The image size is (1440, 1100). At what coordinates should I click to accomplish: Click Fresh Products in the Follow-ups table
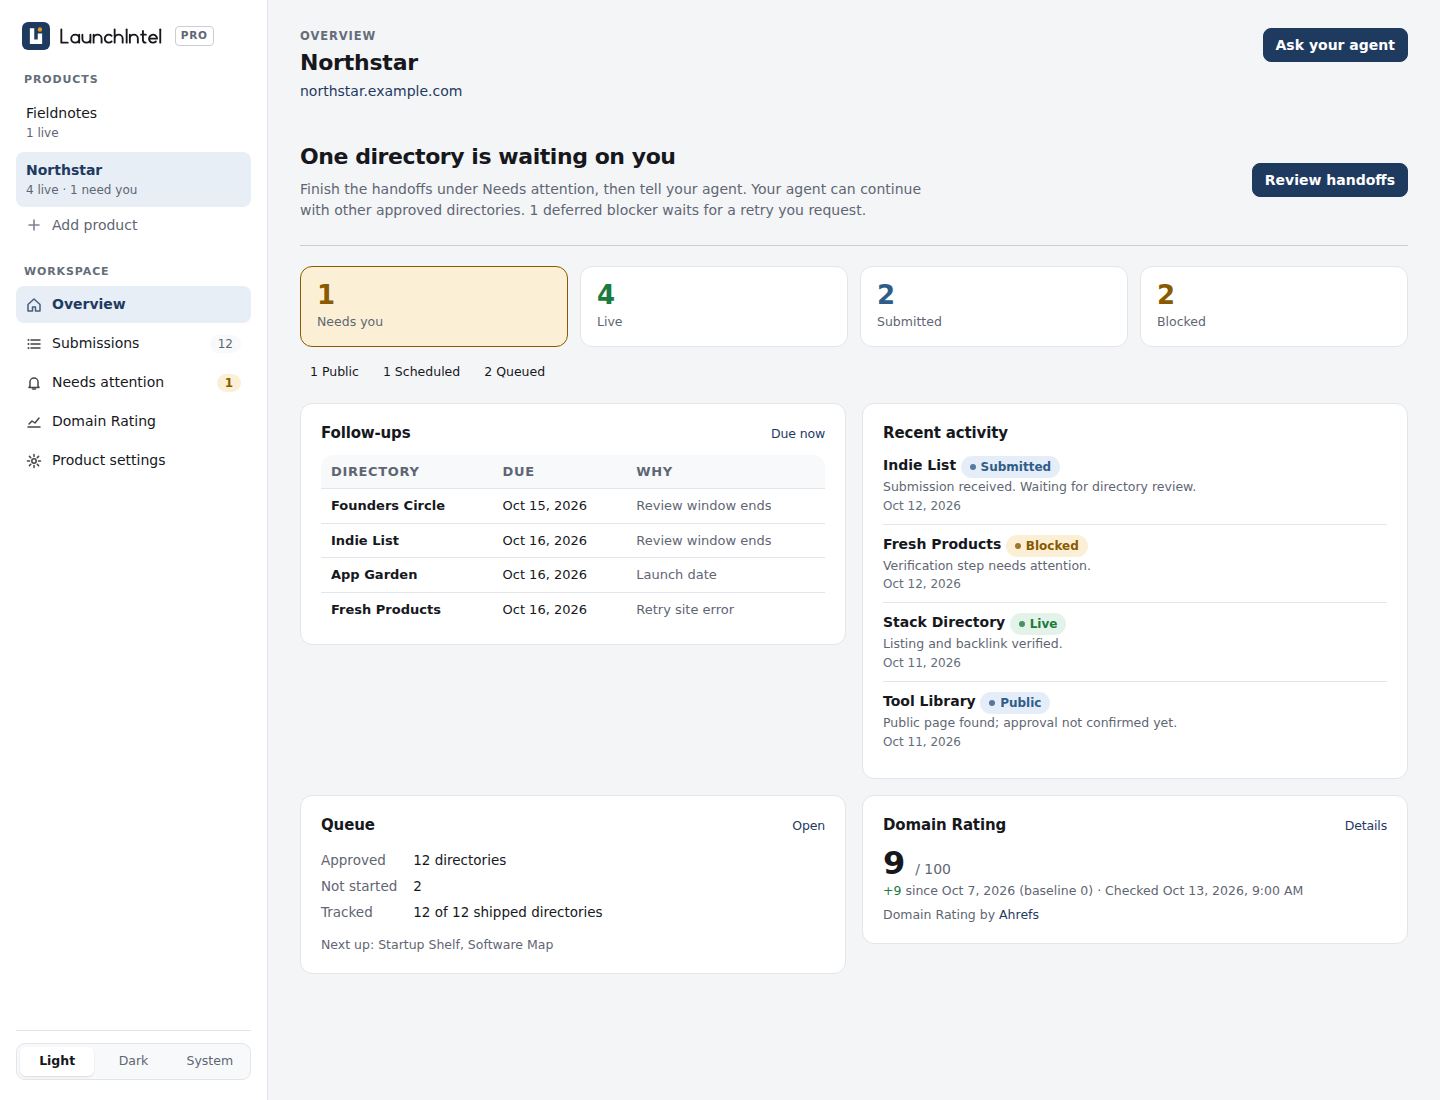pos(386,610)
